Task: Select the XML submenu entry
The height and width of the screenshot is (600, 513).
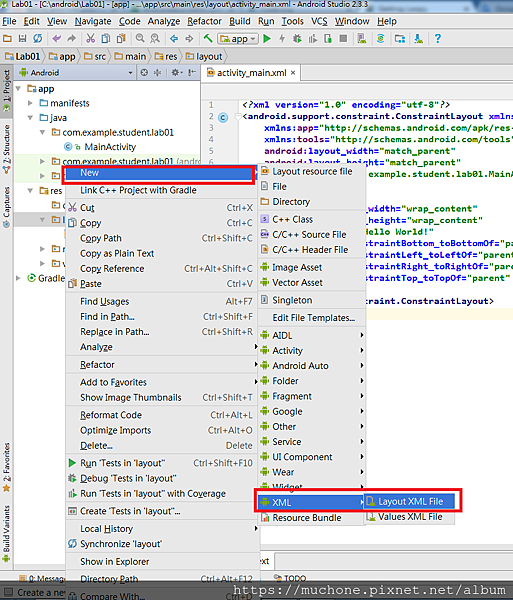Action: pos(311,502)
